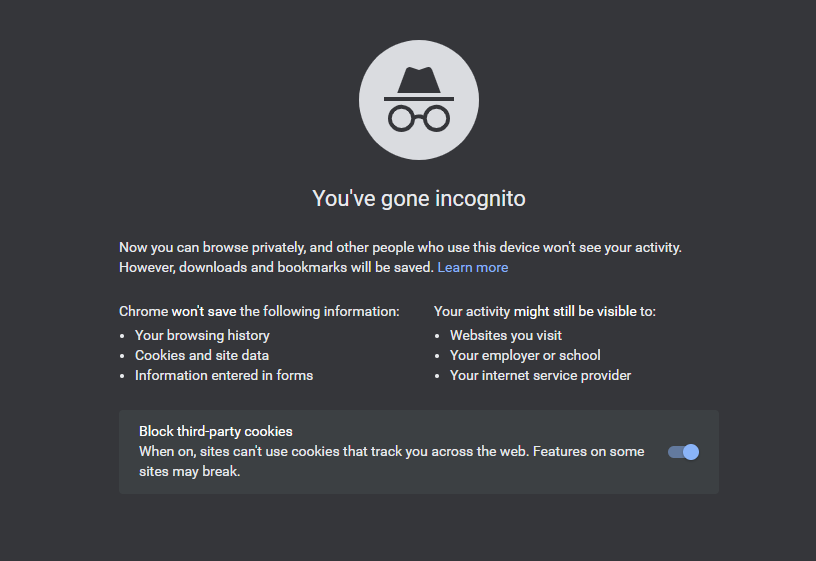The width and height of the screenshot is (816, 561).
Task: Open the Learn more link
Action: [473, 267]
